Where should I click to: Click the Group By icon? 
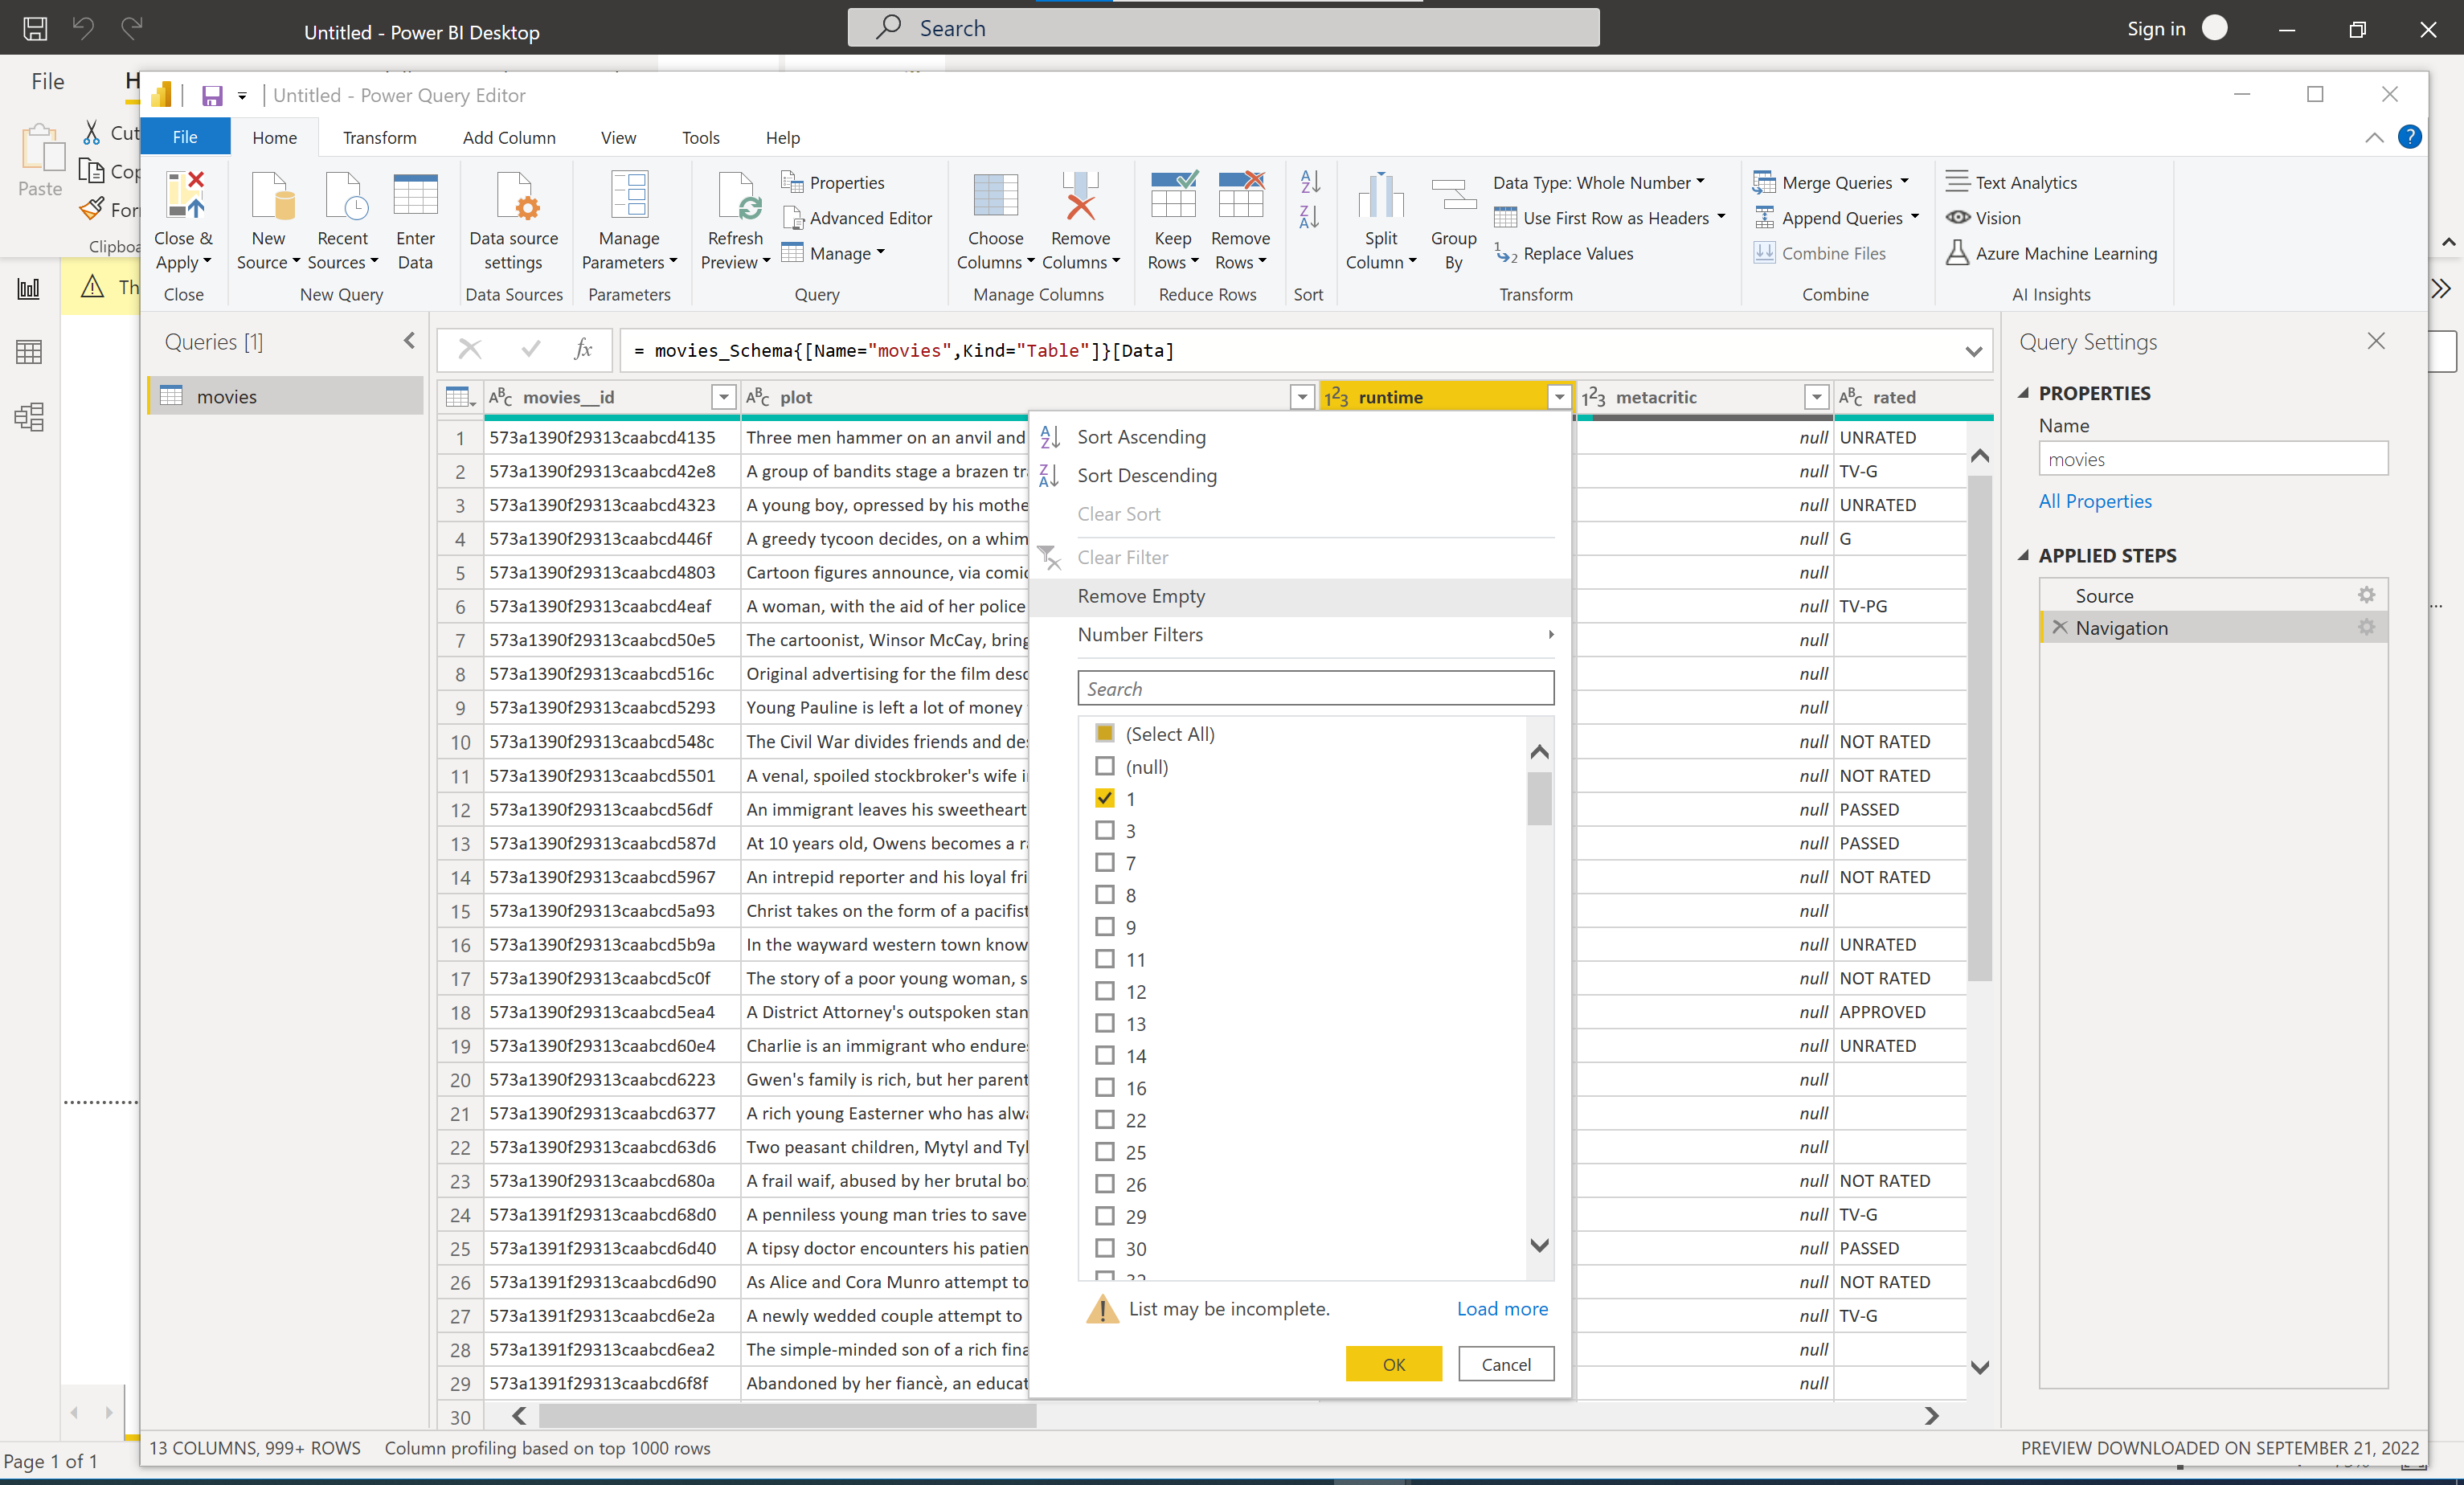click(1453, 194)
